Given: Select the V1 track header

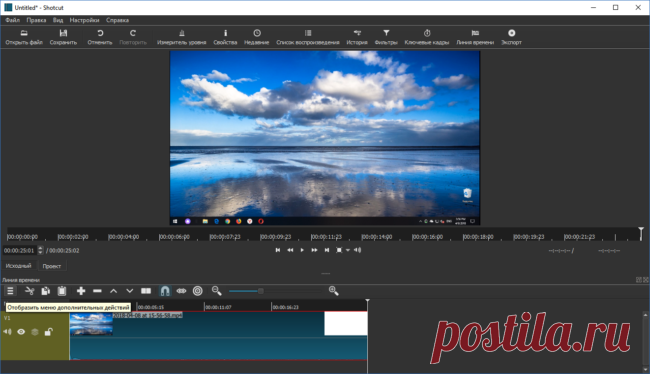Looking at the screenshot, I should coord(35,336).
